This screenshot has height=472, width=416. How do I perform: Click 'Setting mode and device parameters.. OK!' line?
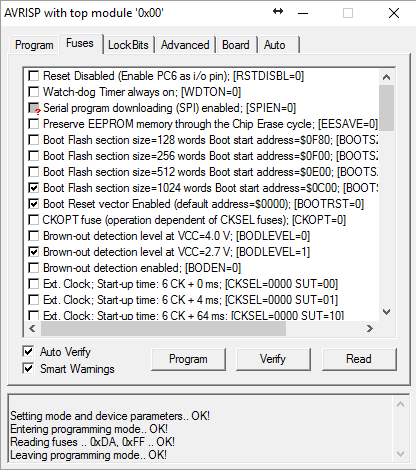[x=110, y=416]
